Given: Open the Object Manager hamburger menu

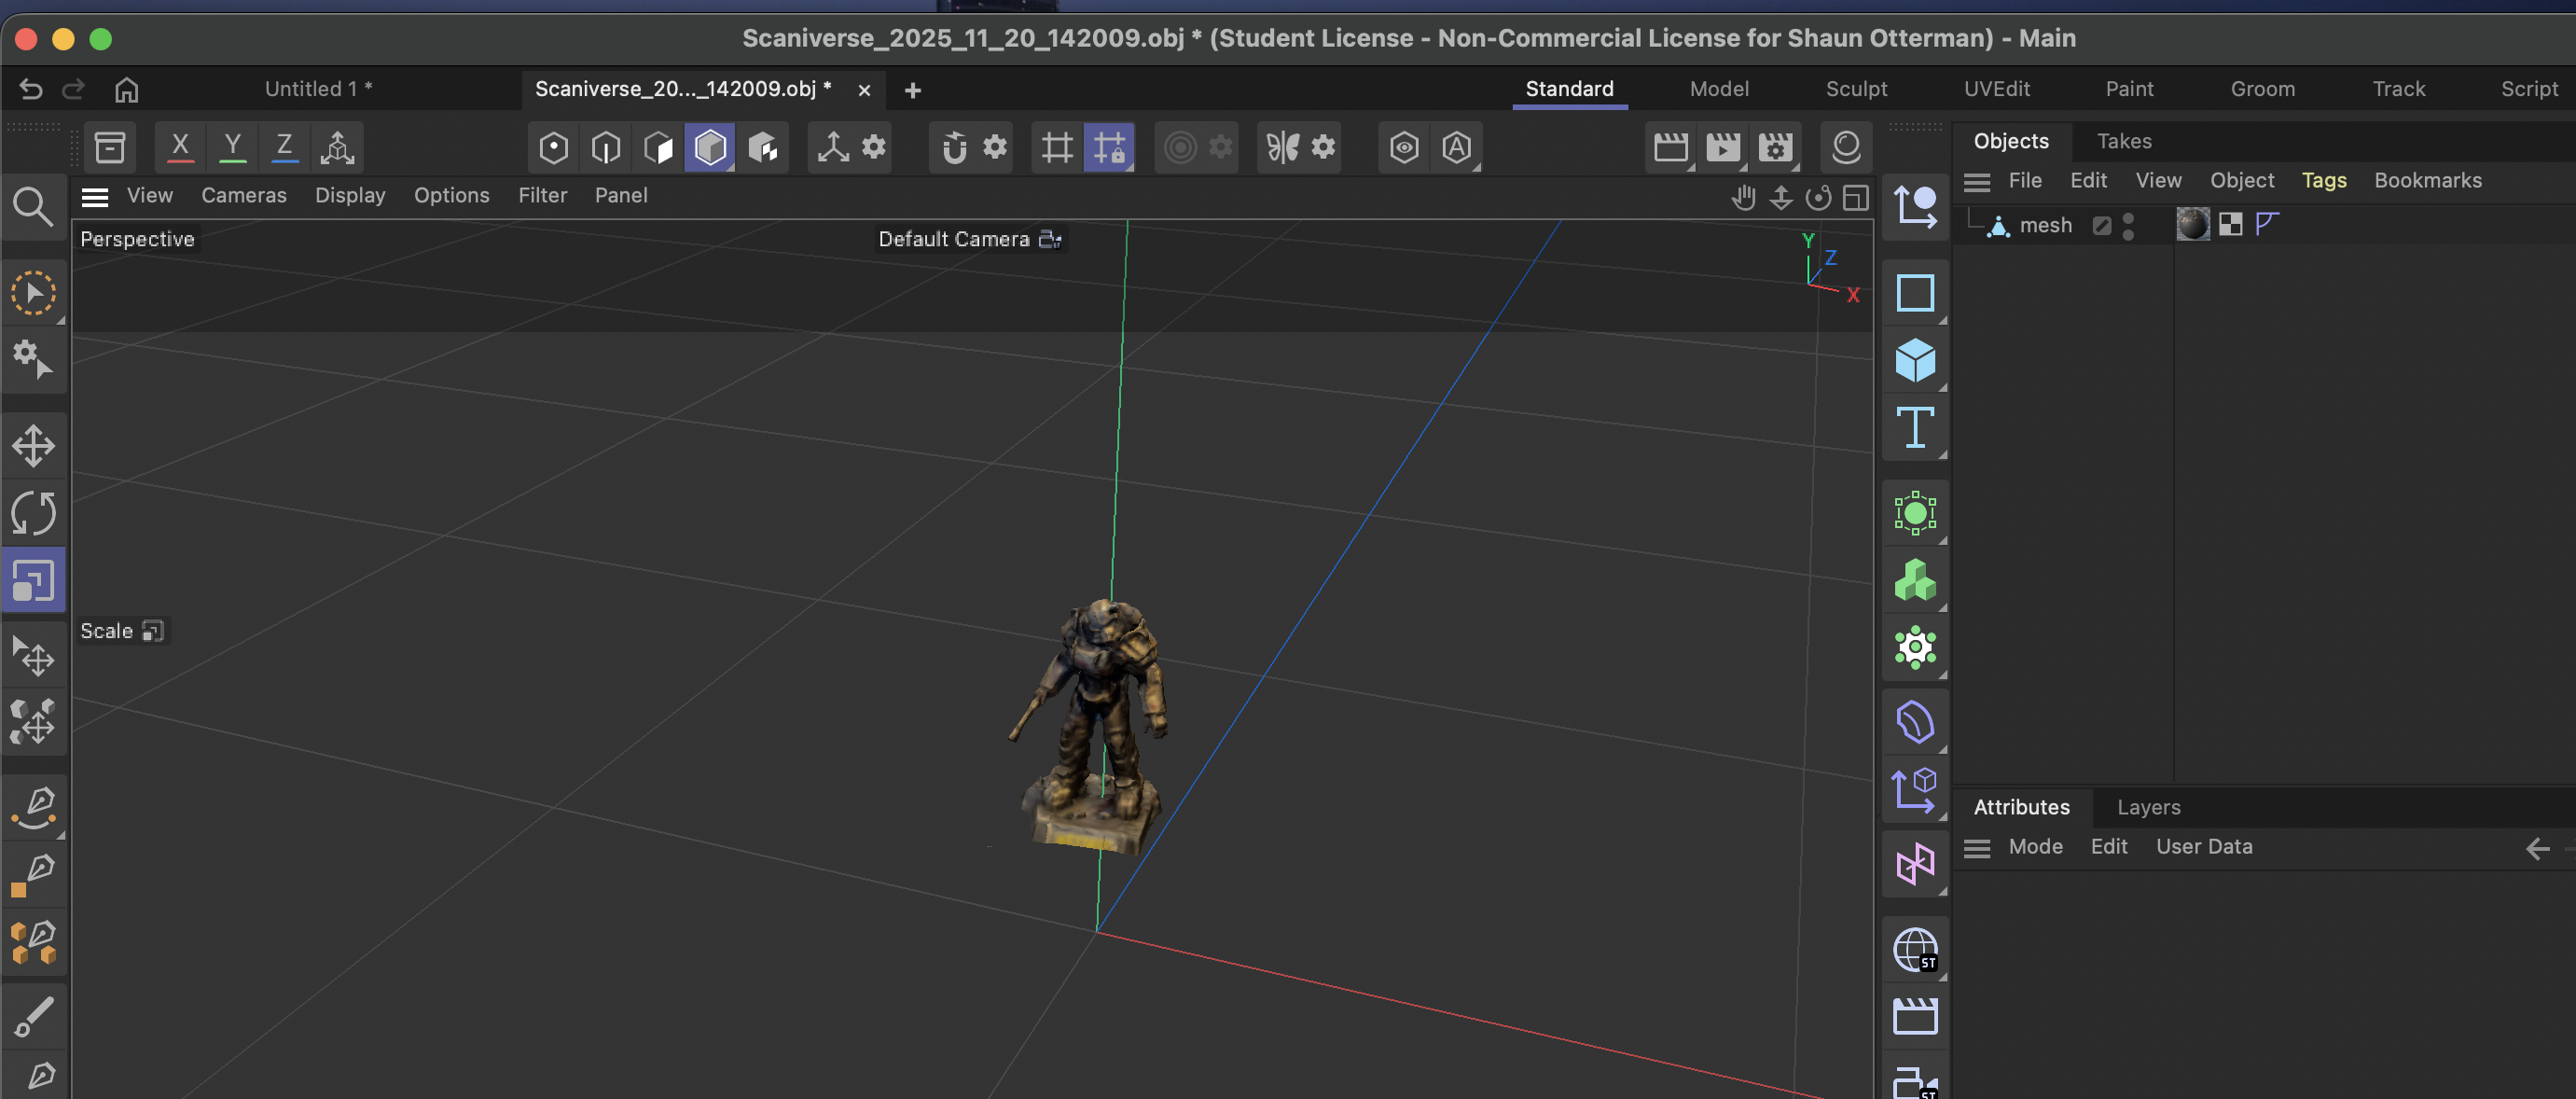Looking at the screenshot, I should pos(1977,181).
